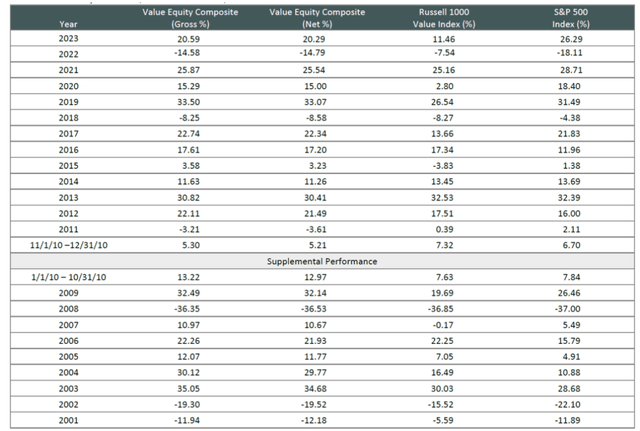Select S&P 500 value 11.96 for 2016
Image resolution: width=640 pixels, height=431 pixels.
(569, 150)
